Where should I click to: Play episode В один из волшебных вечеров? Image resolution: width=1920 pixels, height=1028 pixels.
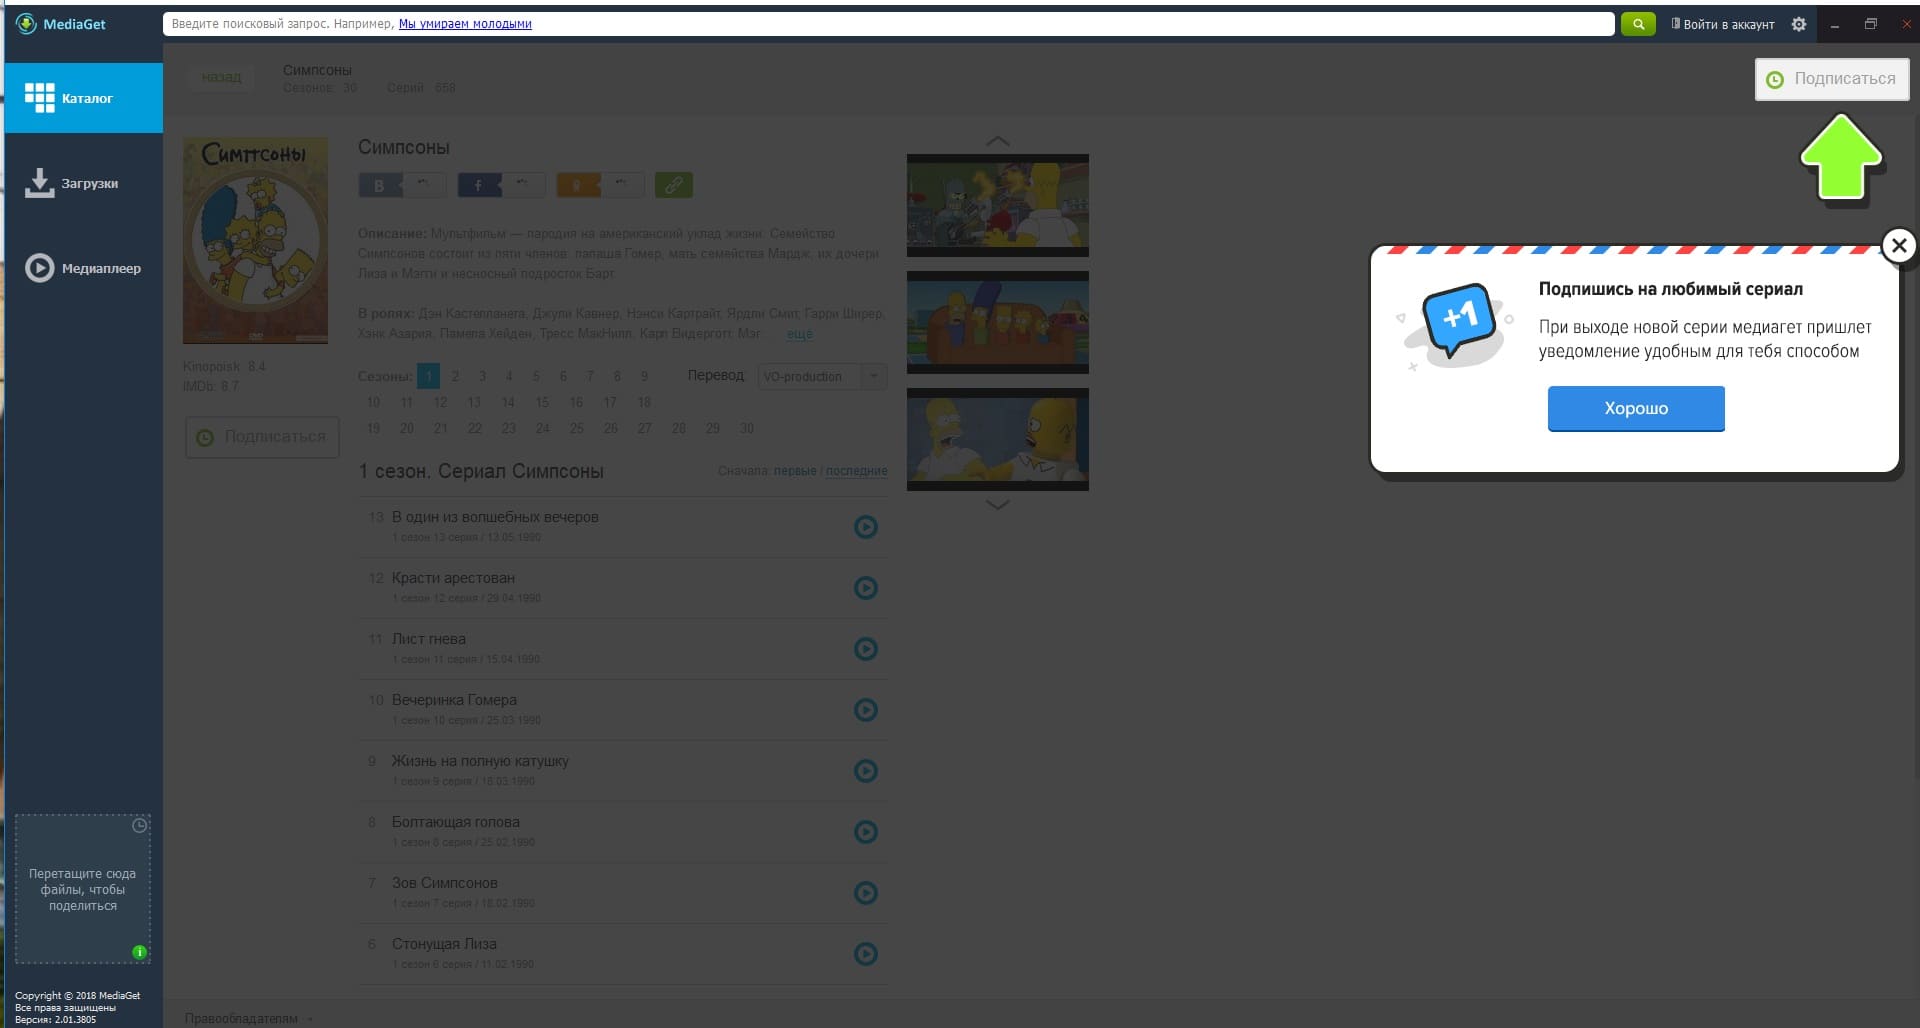click(866, 527)
